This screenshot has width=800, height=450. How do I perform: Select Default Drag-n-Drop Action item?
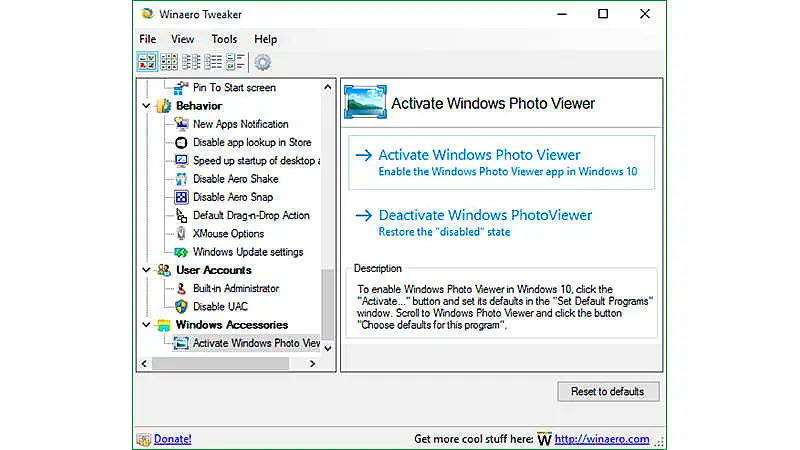pyautogui.click(x=251, y=215)
